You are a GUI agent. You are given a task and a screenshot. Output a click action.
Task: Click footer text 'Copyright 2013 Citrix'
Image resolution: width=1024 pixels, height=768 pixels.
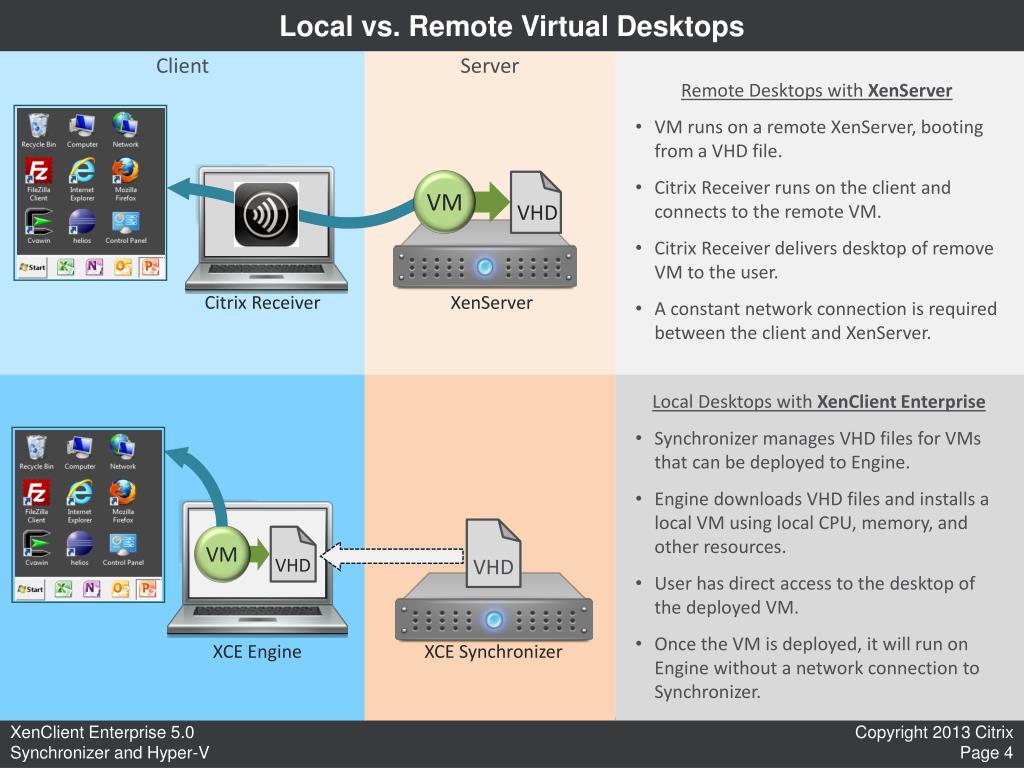pos(934,732)
